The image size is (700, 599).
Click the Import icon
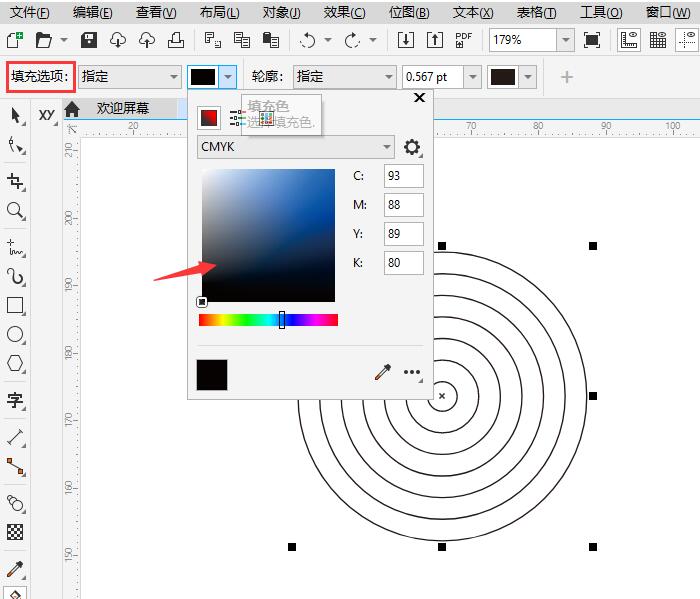[x=405, y=40]
